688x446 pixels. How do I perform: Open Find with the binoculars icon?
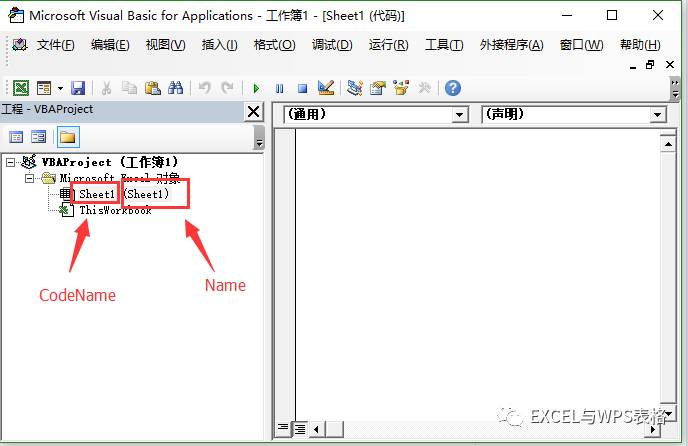[176, 88]
